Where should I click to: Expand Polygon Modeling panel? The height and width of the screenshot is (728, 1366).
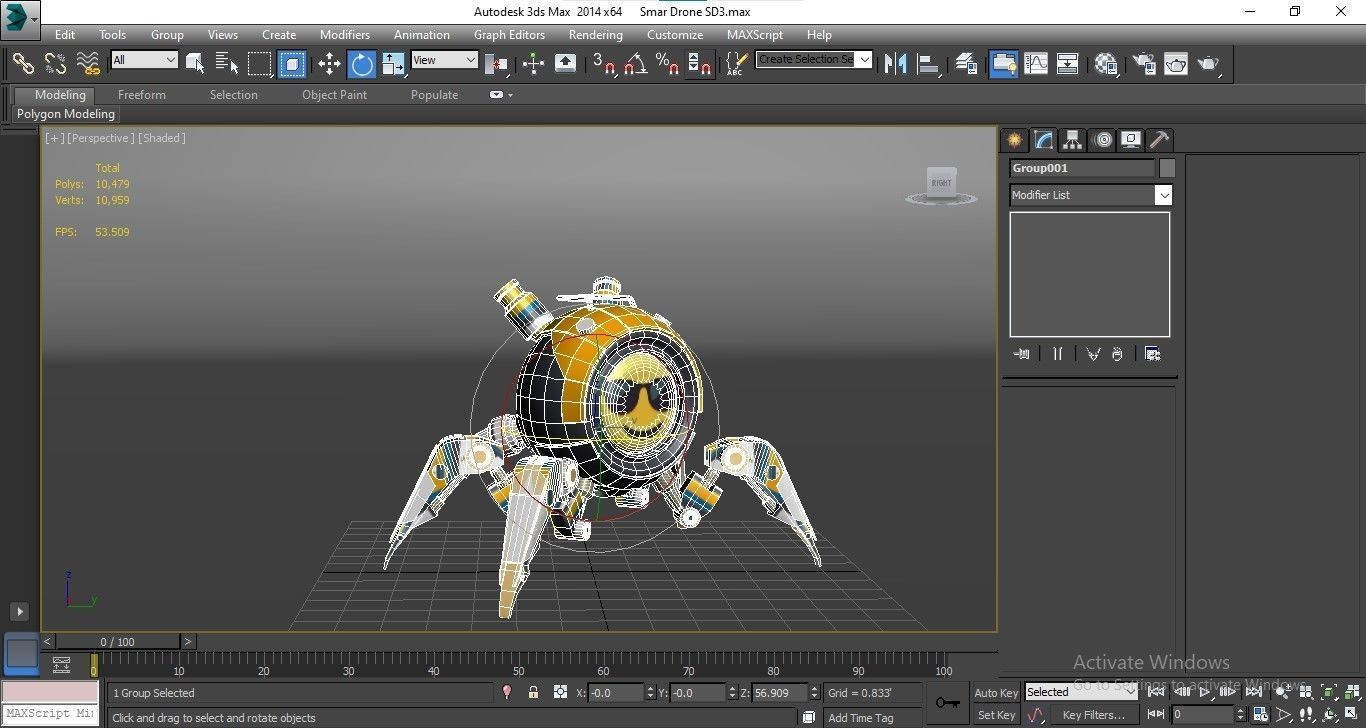click(x=66, y=114)
